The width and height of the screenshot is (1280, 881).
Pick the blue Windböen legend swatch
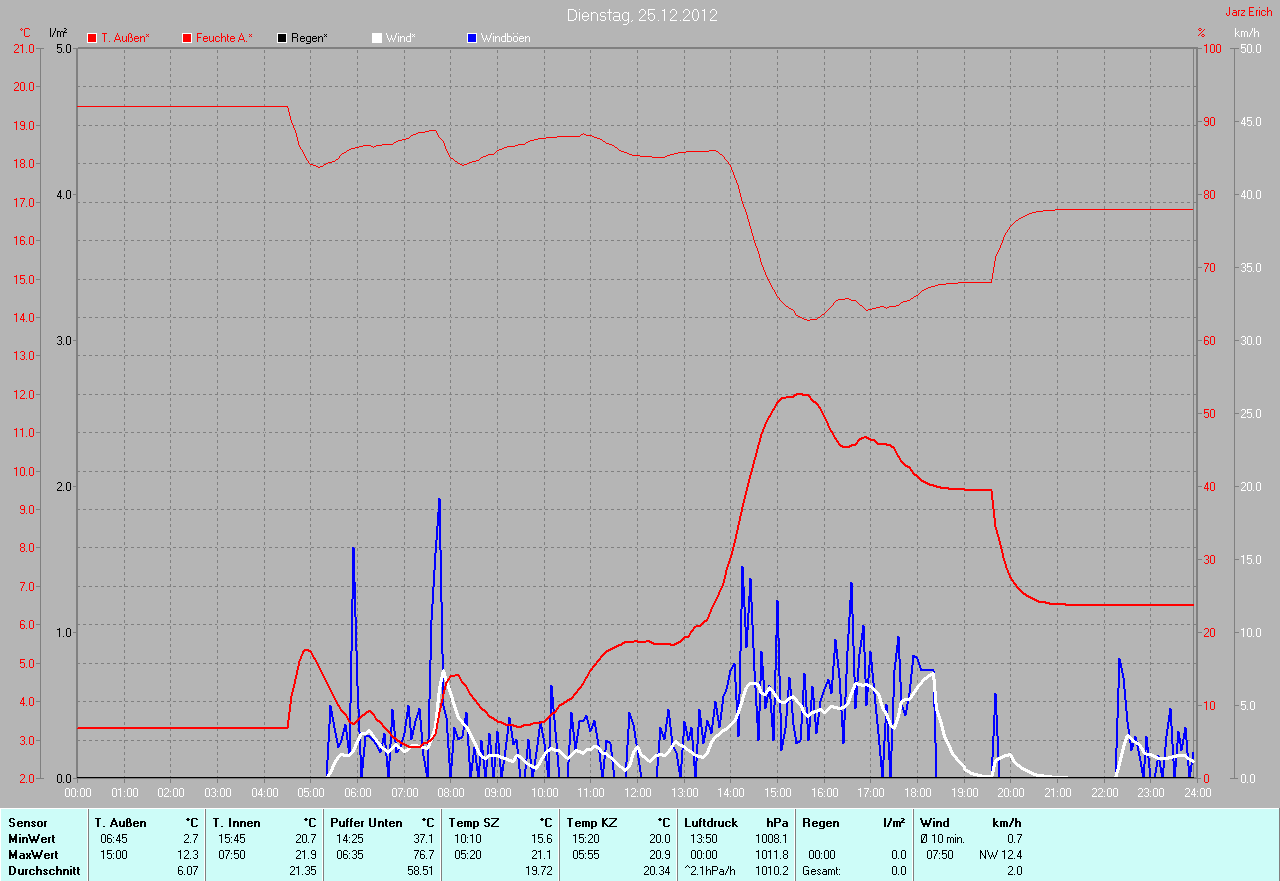tap(472, 38)
